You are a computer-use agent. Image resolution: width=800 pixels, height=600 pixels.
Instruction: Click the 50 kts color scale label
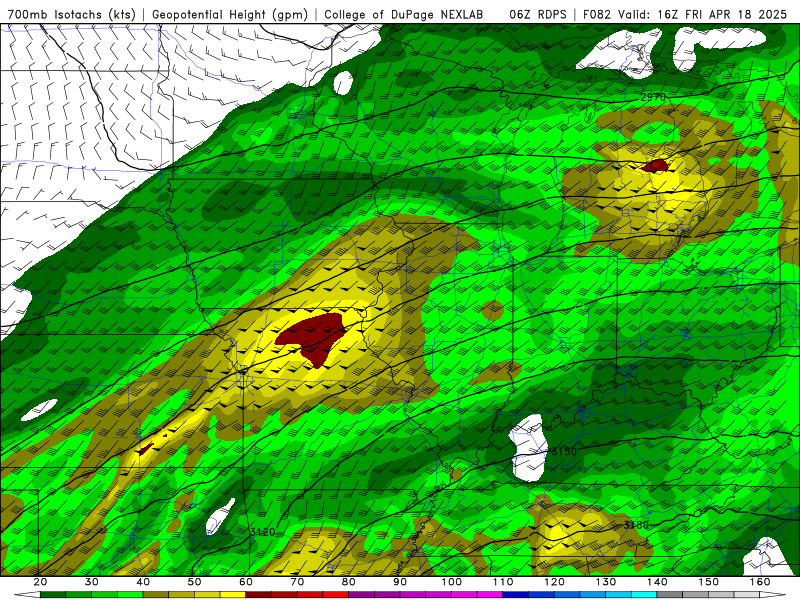tap(194, 582)
